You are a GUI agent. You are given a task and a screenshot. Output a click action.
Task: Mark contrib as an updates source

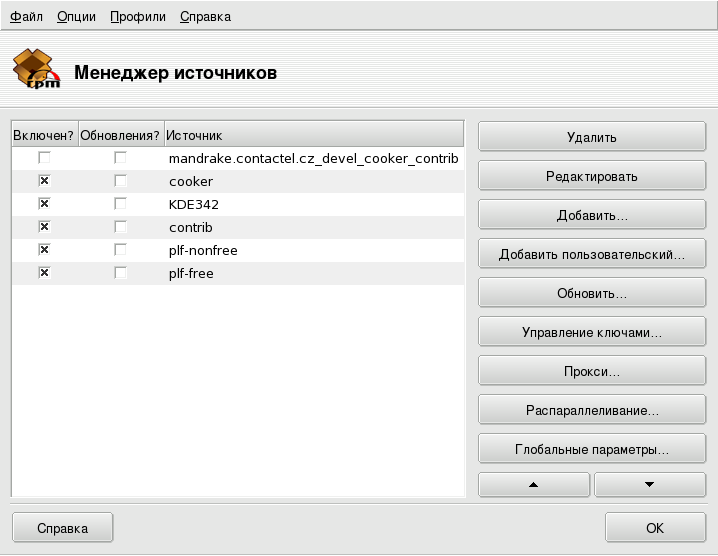120,227
